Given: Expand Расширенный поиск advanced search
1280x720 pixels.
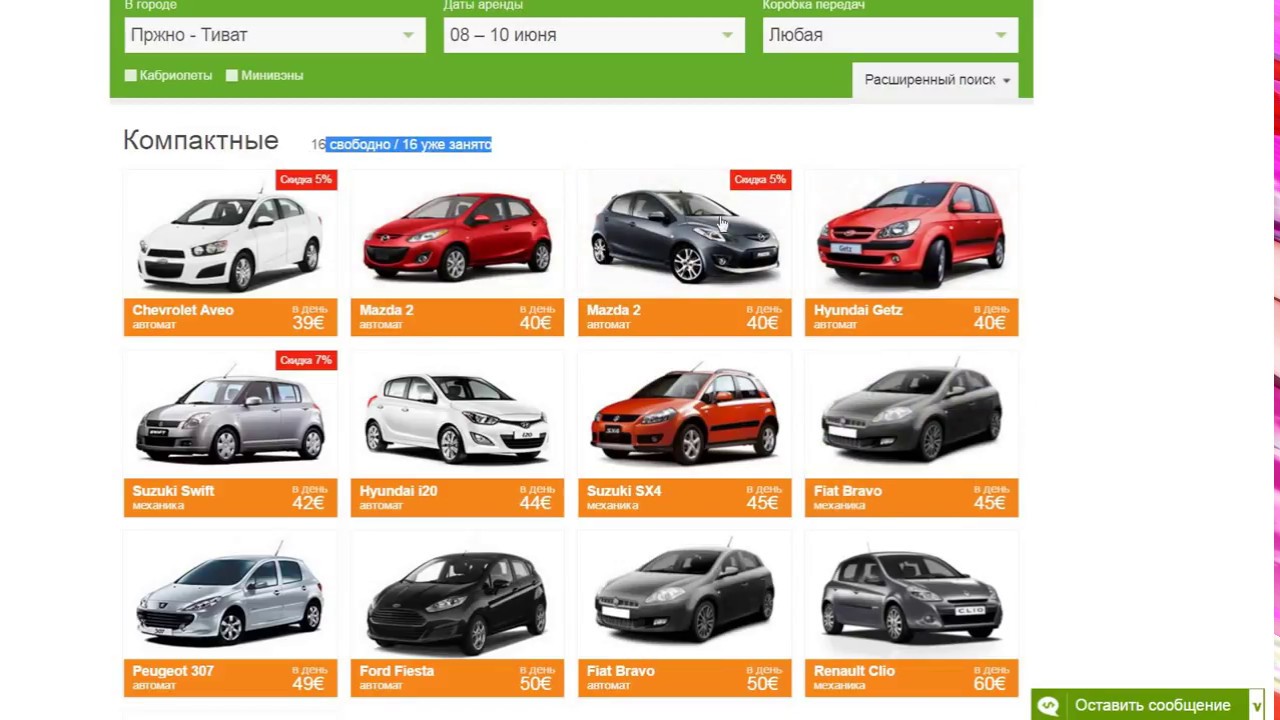Looking at the screenshot, I should (936, 80).
